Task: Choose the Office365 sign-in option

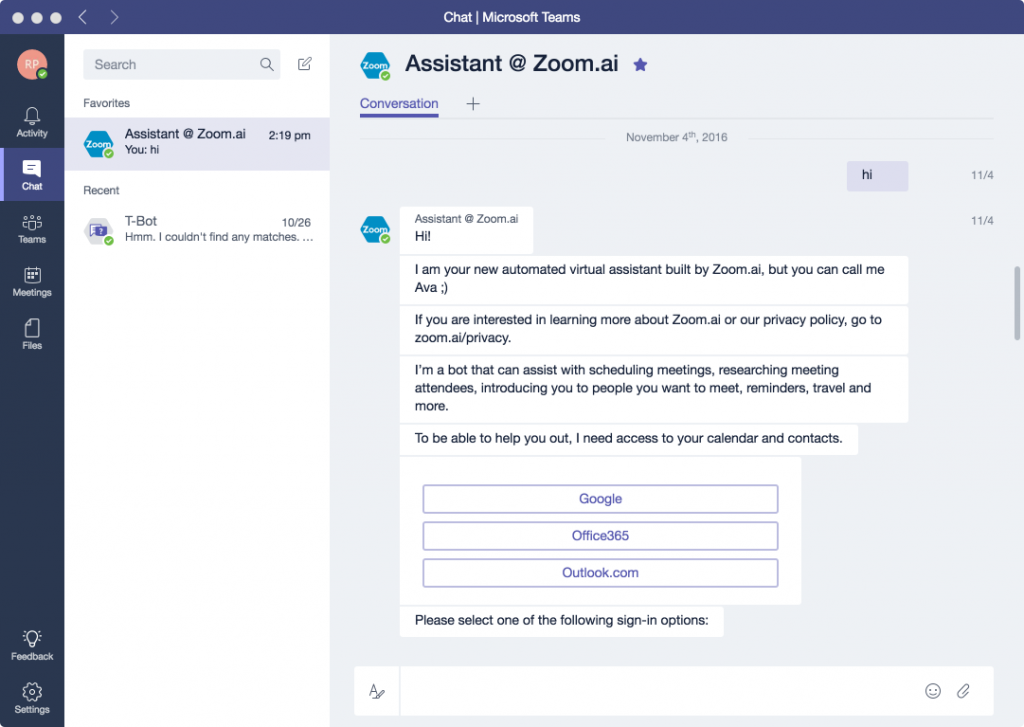Action: tap(600, 536)
